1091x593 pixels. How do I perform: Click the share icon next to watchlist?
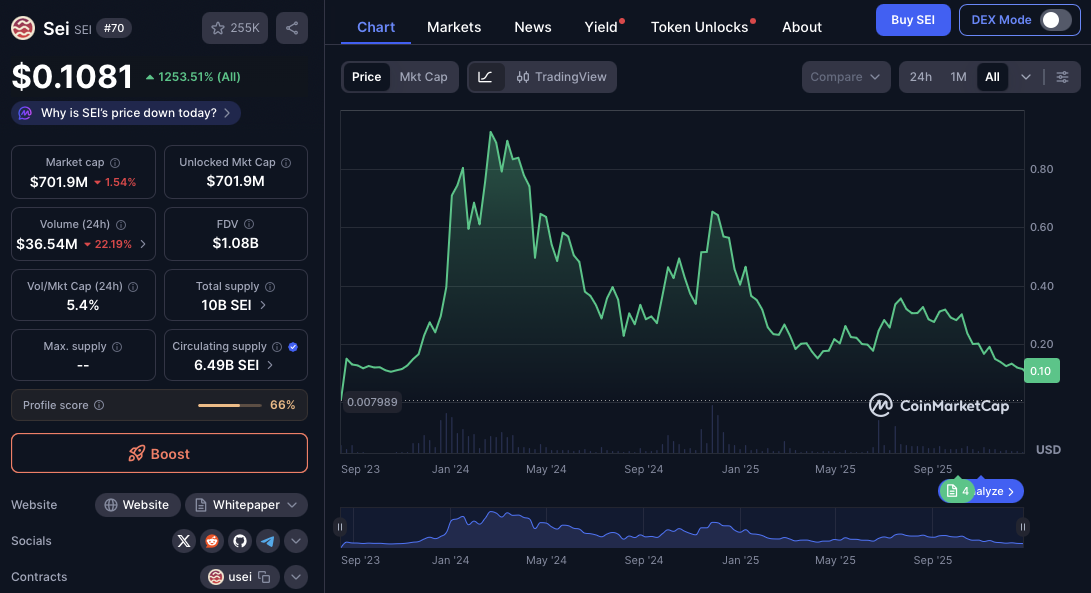[292, 28]
